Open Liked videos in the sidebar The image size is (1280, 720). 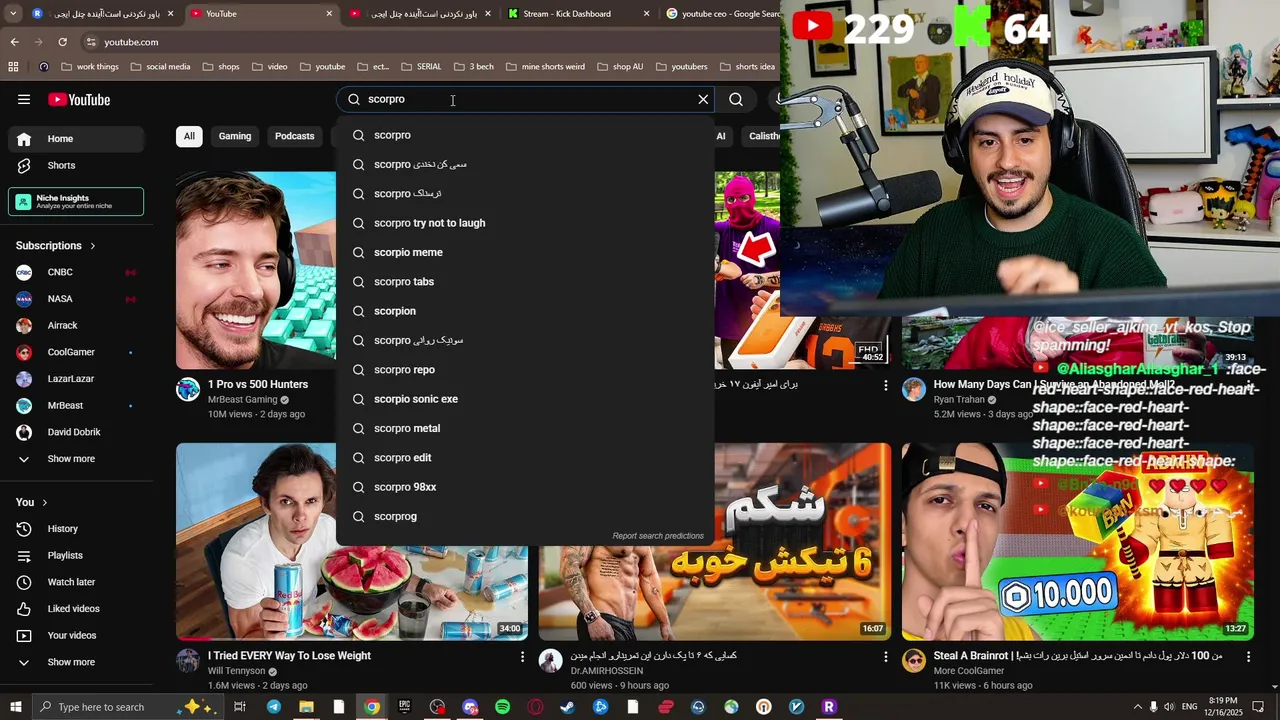[x=76, y=609]
